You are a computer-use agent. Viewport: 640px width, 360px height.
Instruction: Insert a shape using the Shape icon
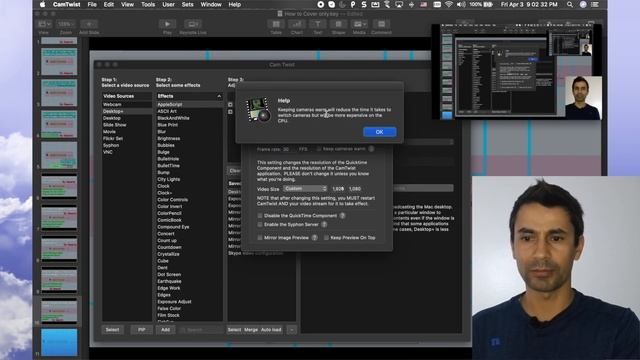click(x=338, y=24)
